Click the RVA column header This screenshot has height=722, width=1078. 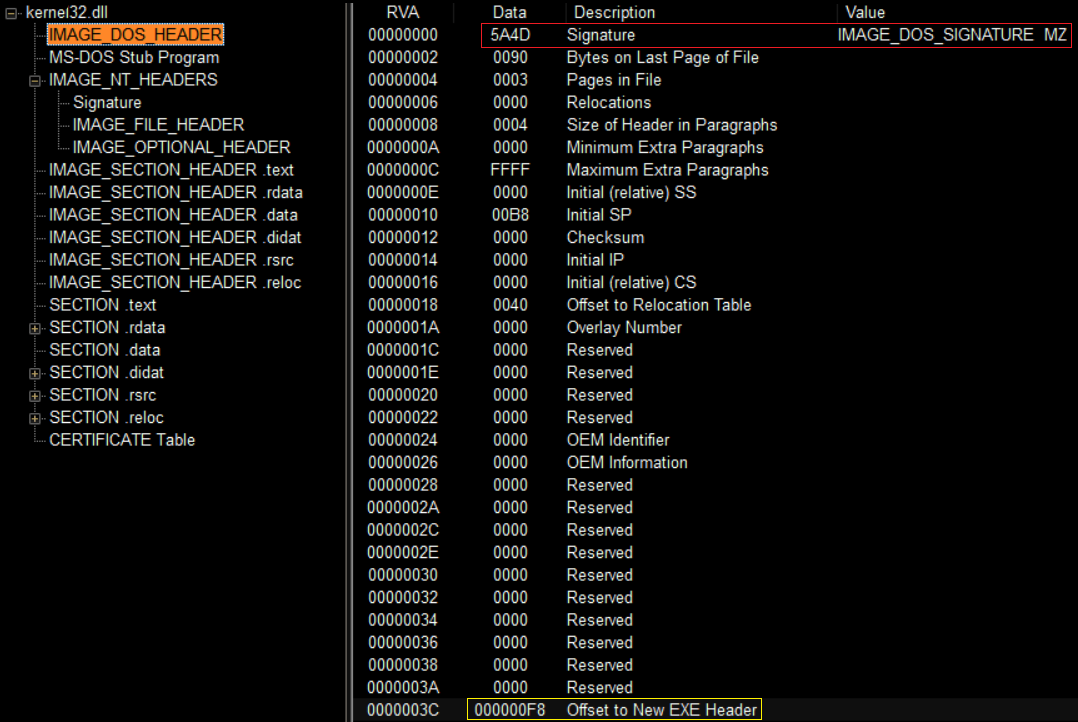coord(404,12)
